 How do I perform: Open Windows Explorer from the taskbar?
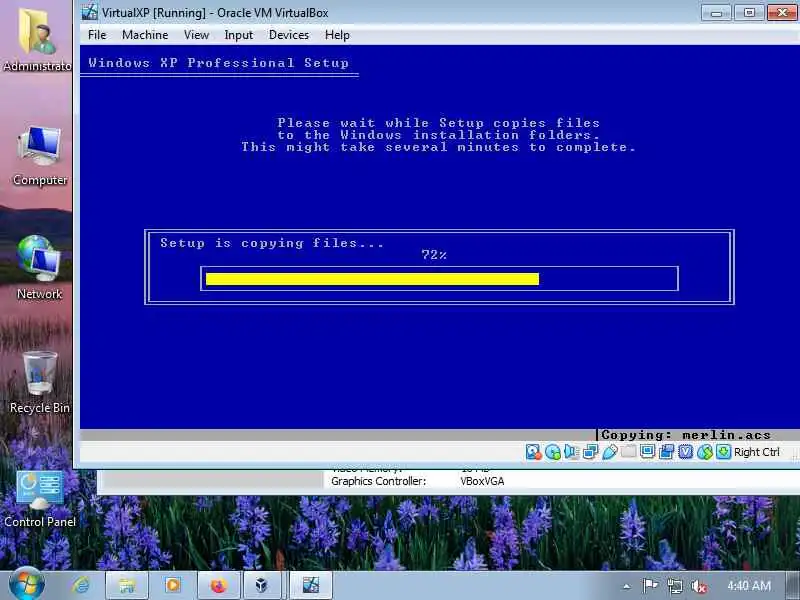(127, 585)
